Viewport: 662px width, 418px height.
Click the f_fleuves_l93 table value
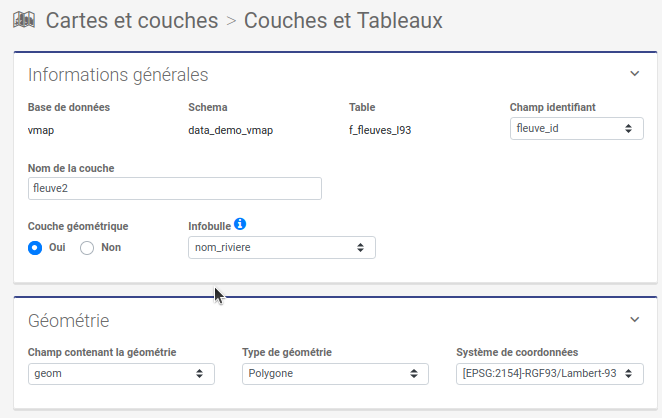(380, 130)
